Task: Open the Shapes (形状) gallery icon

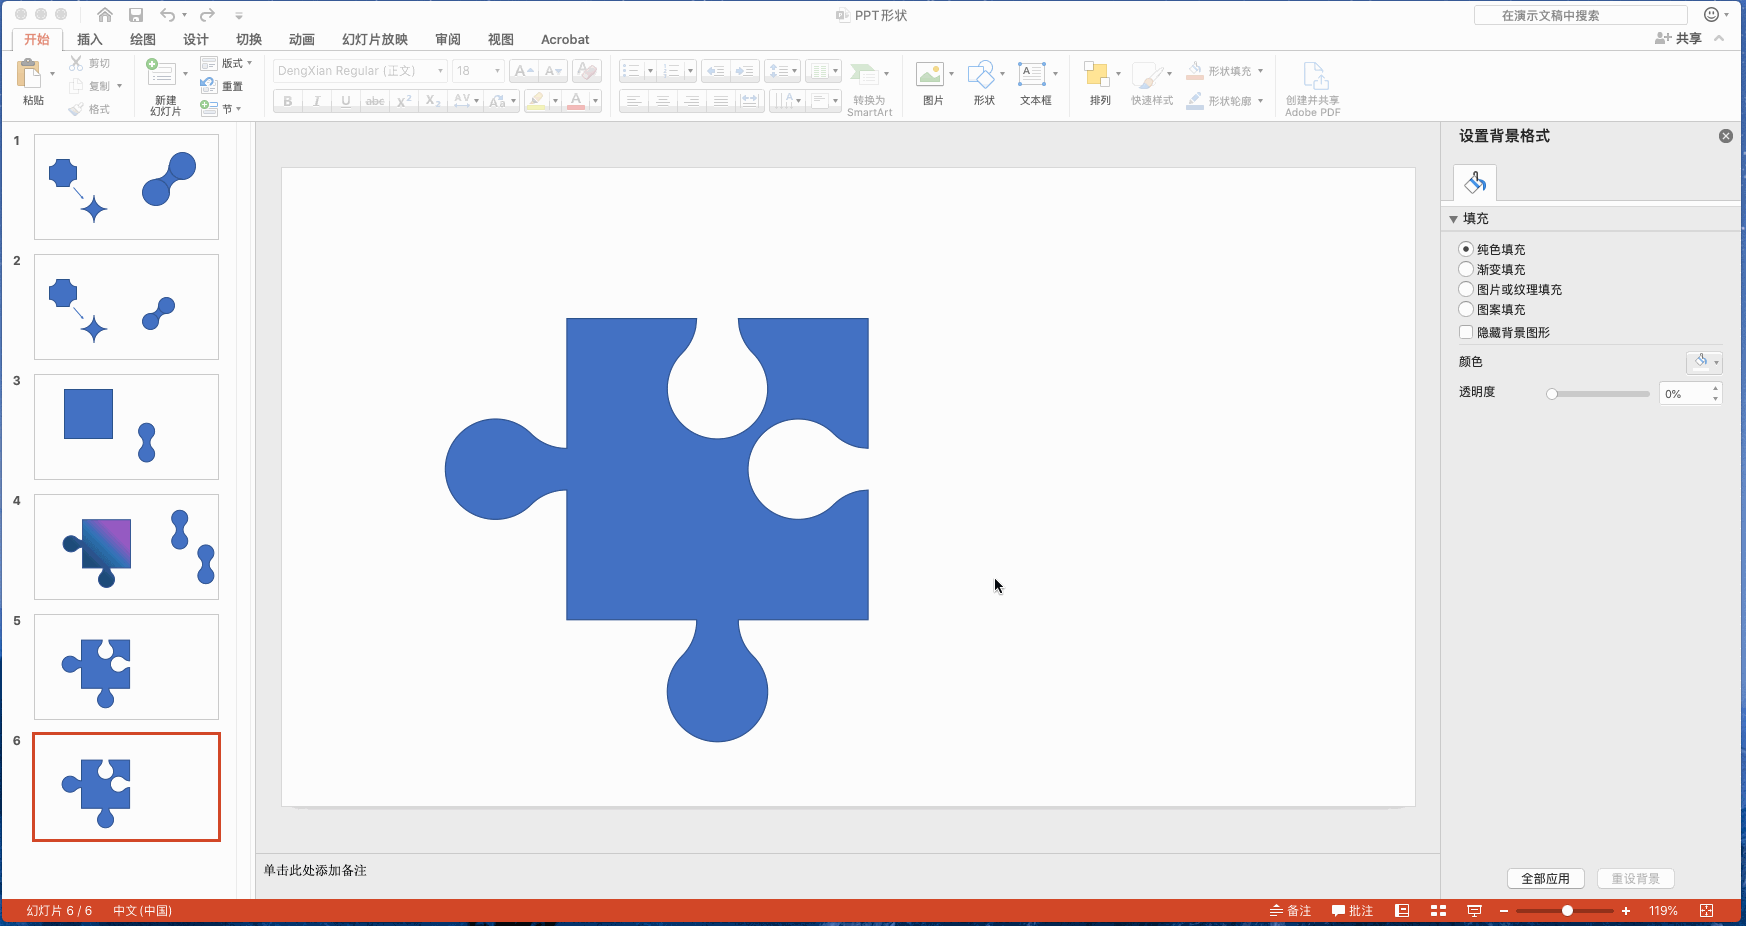Action: tap(982, 74)
